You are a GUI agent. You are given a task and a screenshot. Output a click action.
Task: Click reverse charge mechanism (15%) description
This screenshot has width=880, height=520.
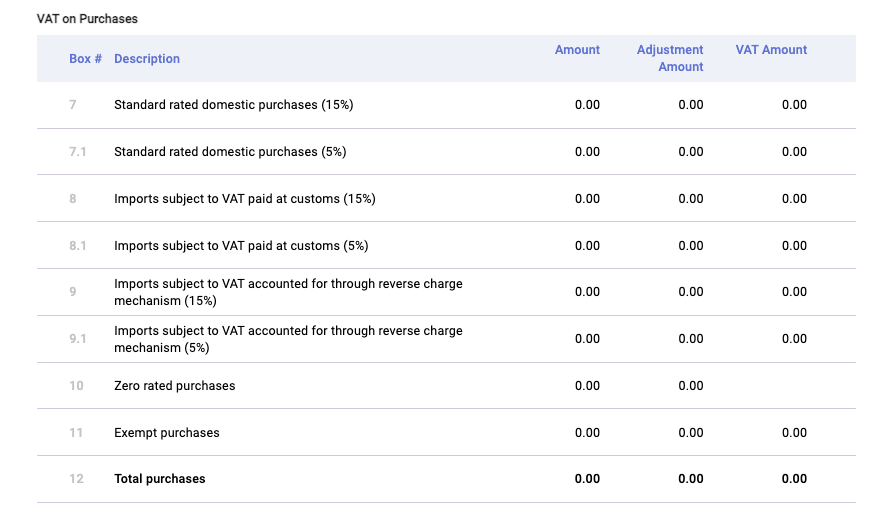click(288, 292)
